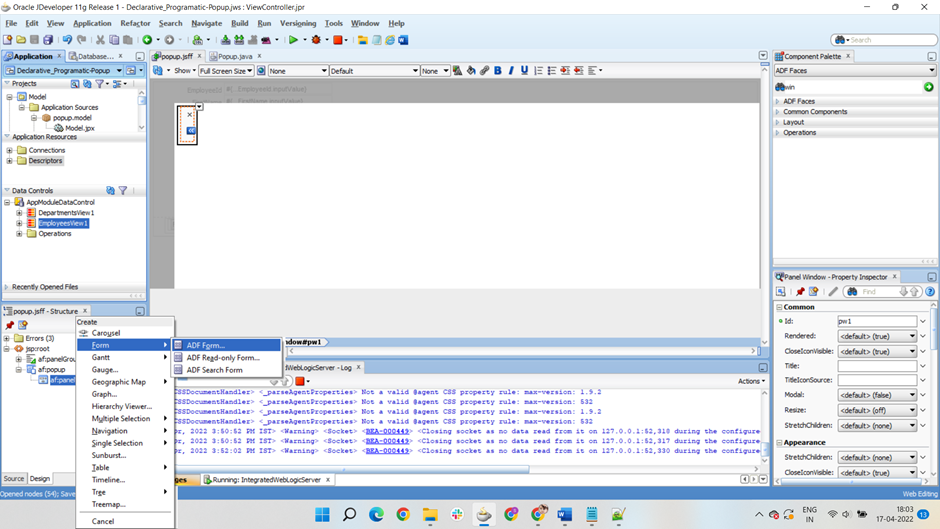Choose Cancel in the Create menu
The height and width of the screenshot is (529, 940).
coord(125,521)
